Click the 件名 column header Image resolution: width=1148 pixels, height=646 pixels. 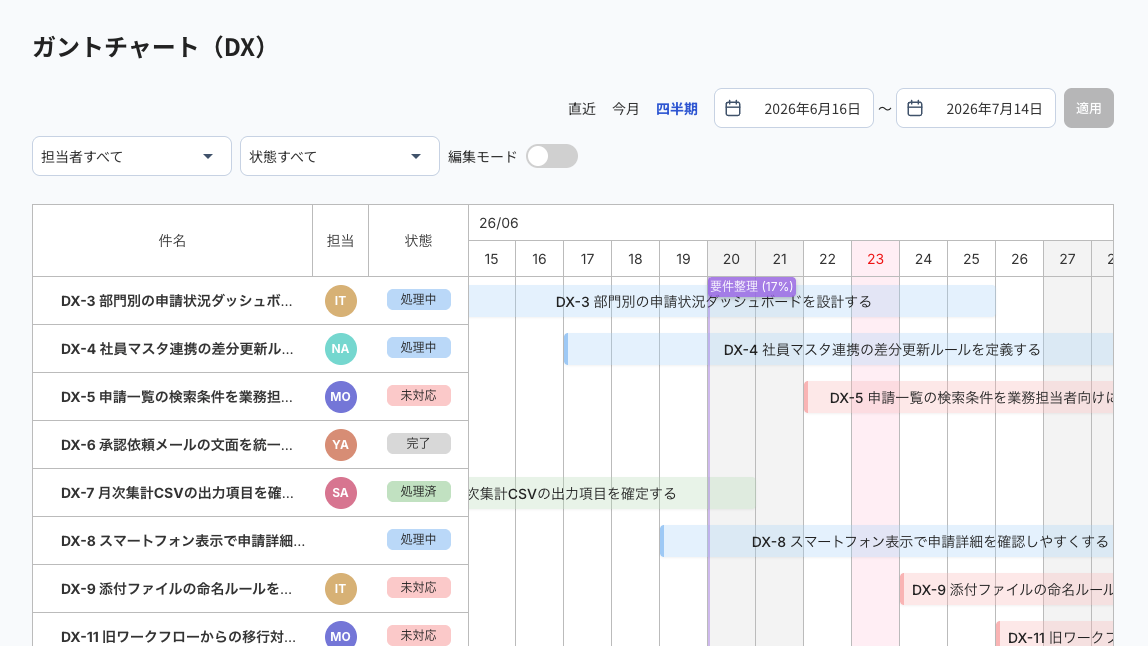[173, 241]
